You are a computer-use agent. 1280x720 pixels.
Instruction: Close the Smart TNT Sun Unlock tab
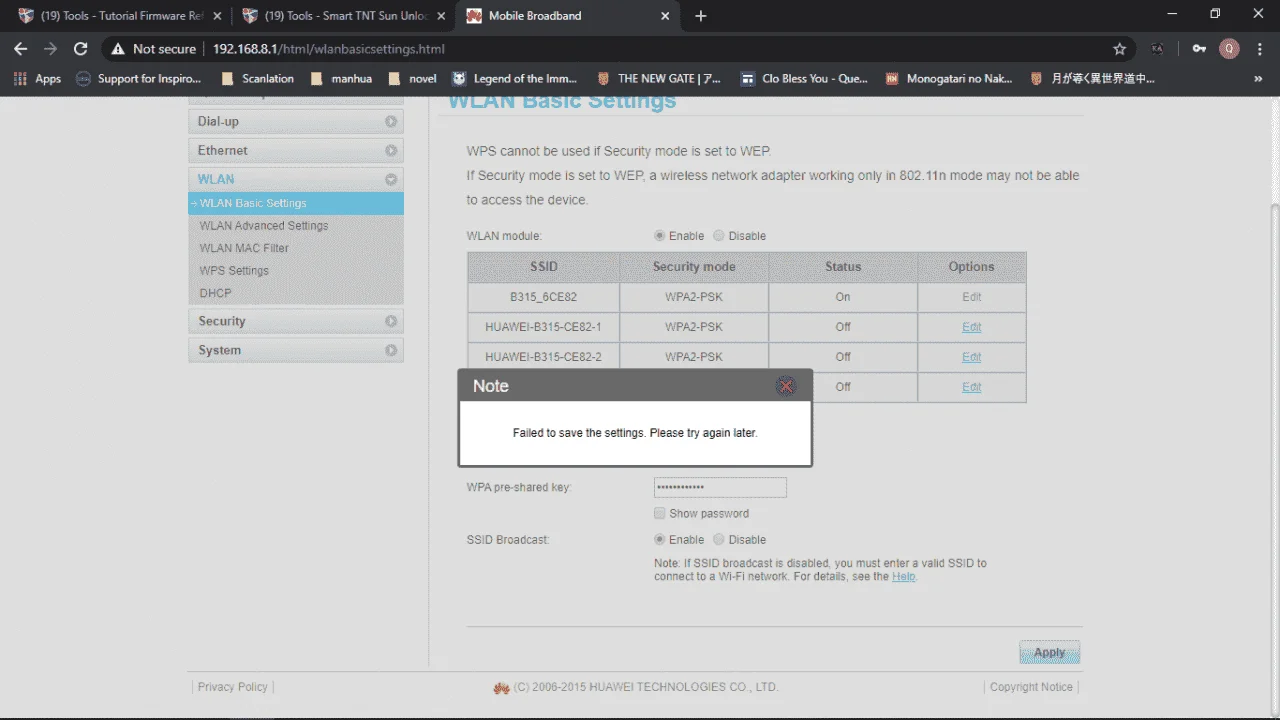pos(441,16)
